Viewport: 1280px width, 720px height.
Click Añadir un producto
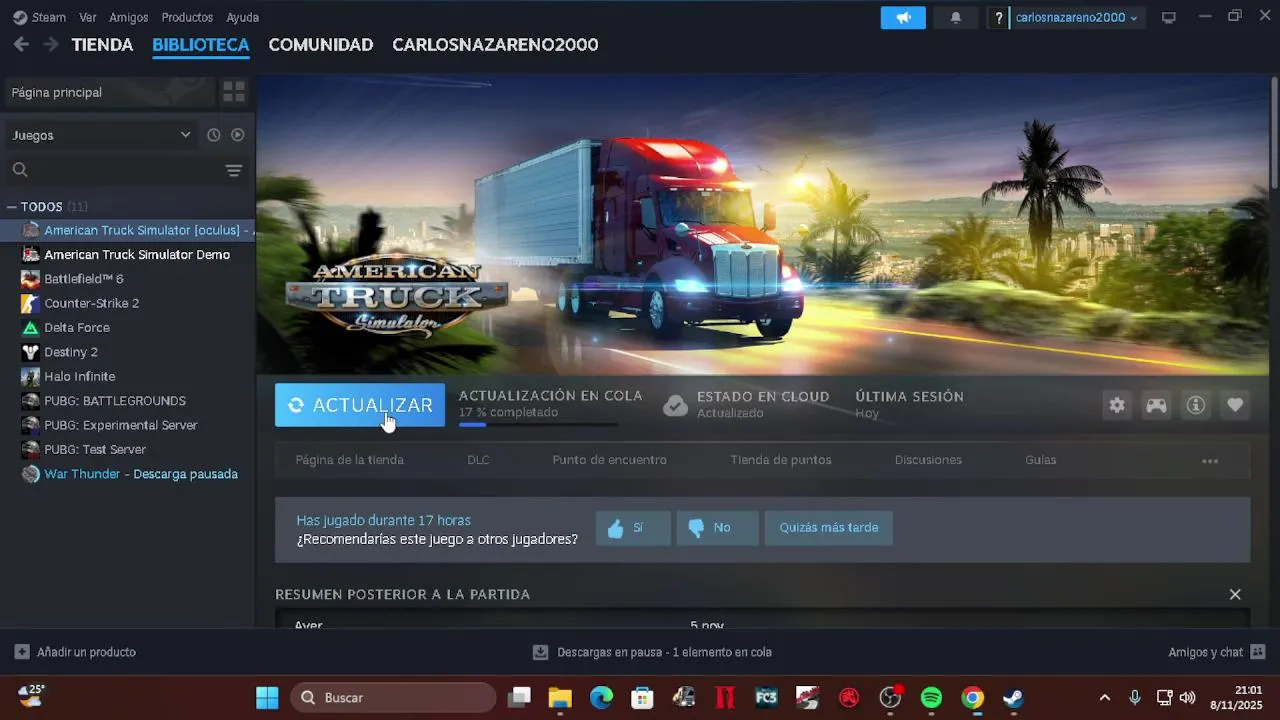(x=76, y=652)
